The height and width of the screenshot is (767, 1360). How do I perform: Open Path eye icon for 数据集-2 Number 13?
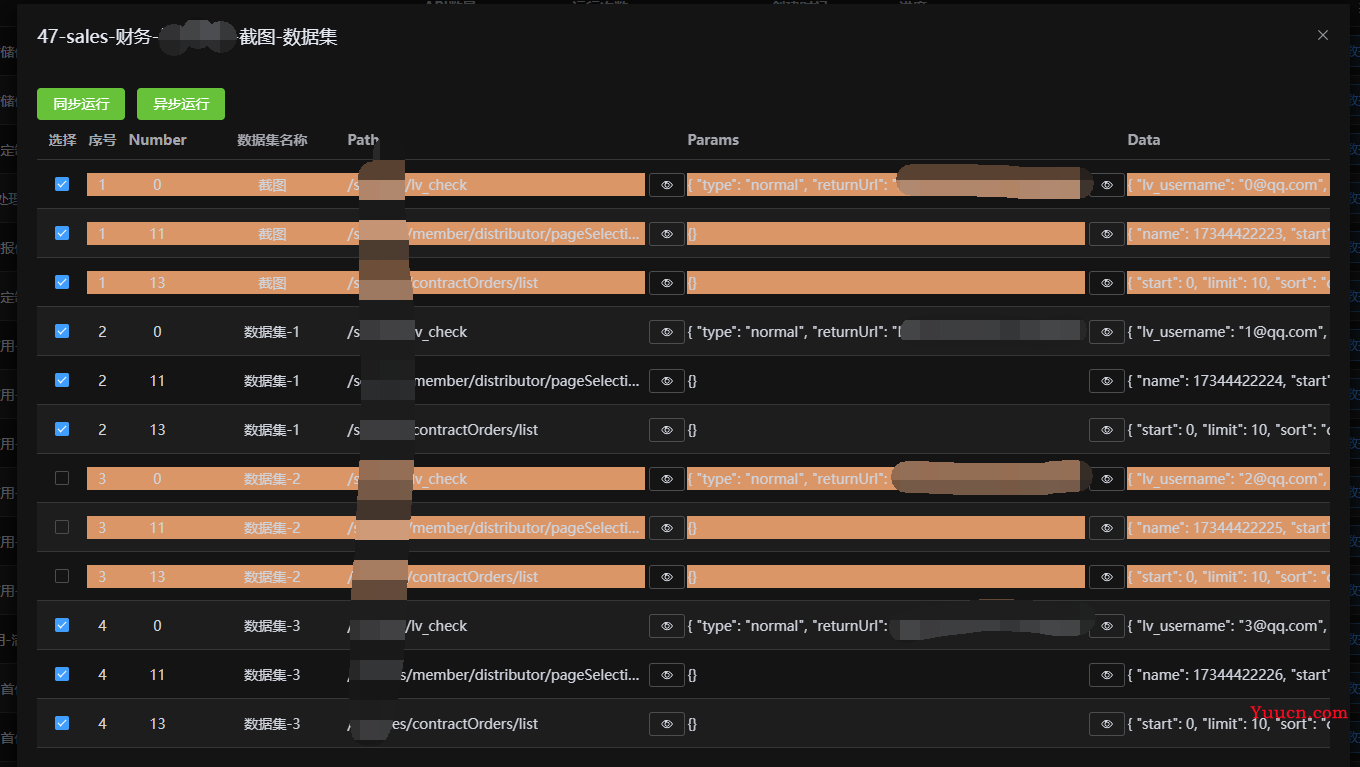667,577
